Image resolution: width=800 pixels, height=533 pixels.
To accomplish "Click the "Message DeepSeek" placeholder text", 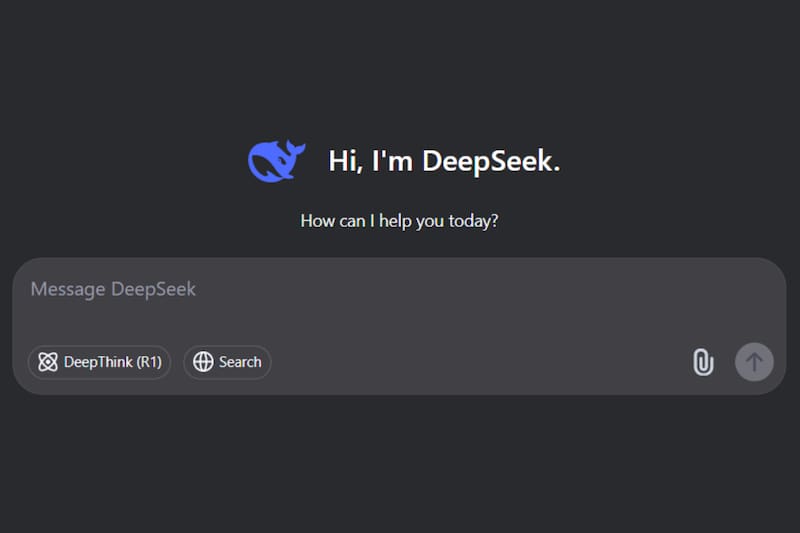I will [113, 289].
